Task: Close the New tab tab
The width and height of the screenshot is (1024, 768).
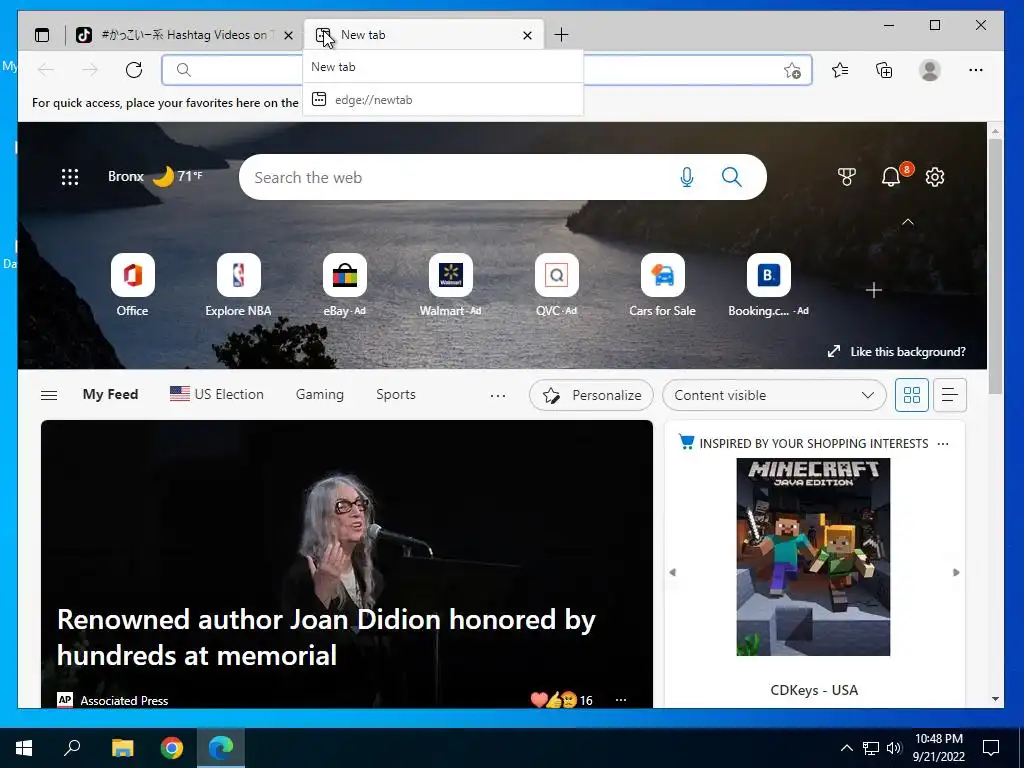Action: point(528,35)
